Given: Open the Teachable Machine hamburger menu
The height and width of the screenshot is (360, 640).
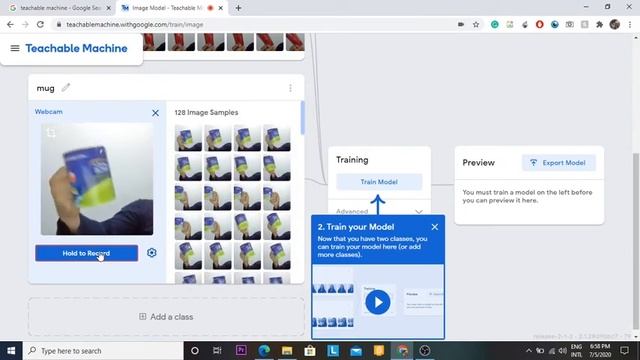Looking at the screenshot, I should pyautogui.click(x=15, y=48).
